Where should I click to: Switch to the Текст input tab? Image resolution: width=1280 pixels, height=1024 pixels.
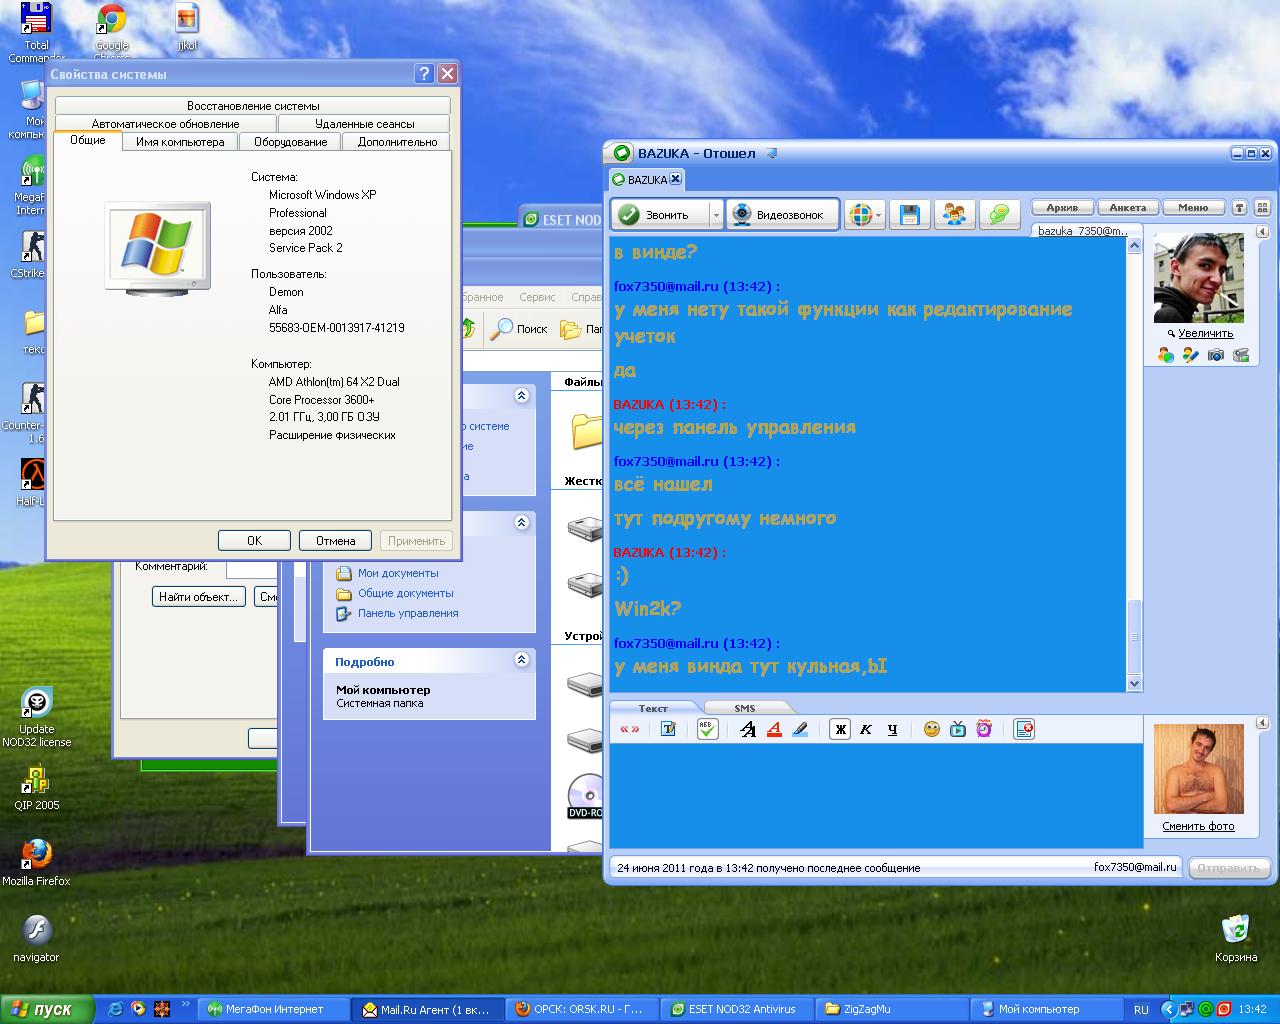tap(653, 708)
